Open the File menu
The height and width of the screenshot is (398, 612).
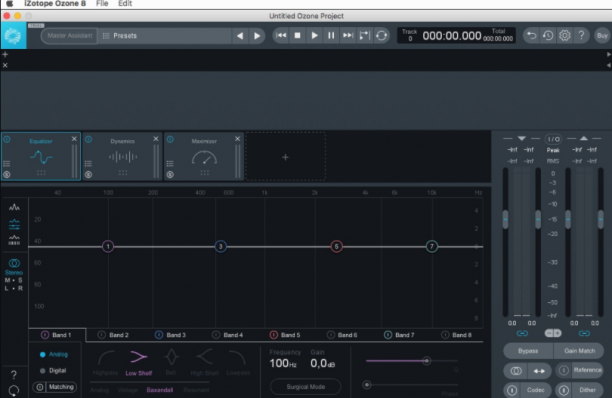(x=102, y=4)
